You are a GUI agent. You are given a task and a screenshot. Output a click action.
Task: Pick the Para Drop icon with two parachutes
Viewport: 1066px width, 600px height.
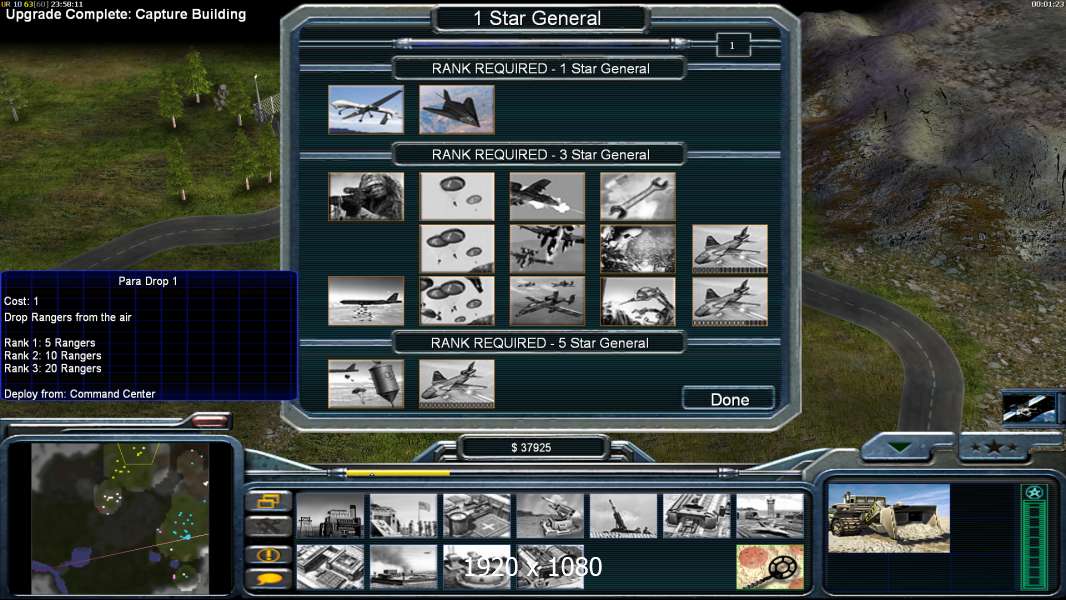point(457,196)
